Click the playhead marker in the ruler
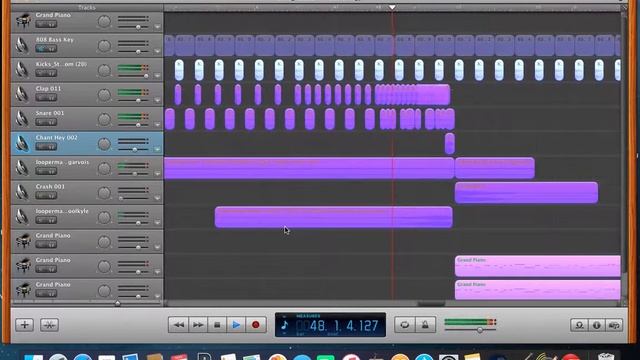This screenshot has height=360, width=640. (392, 7)
